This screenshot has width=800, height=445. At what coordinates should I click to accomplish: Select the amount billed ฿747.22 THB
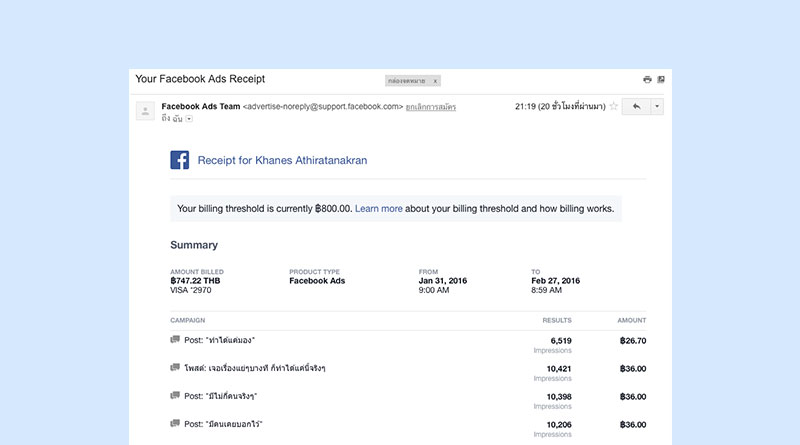[195, 281]
